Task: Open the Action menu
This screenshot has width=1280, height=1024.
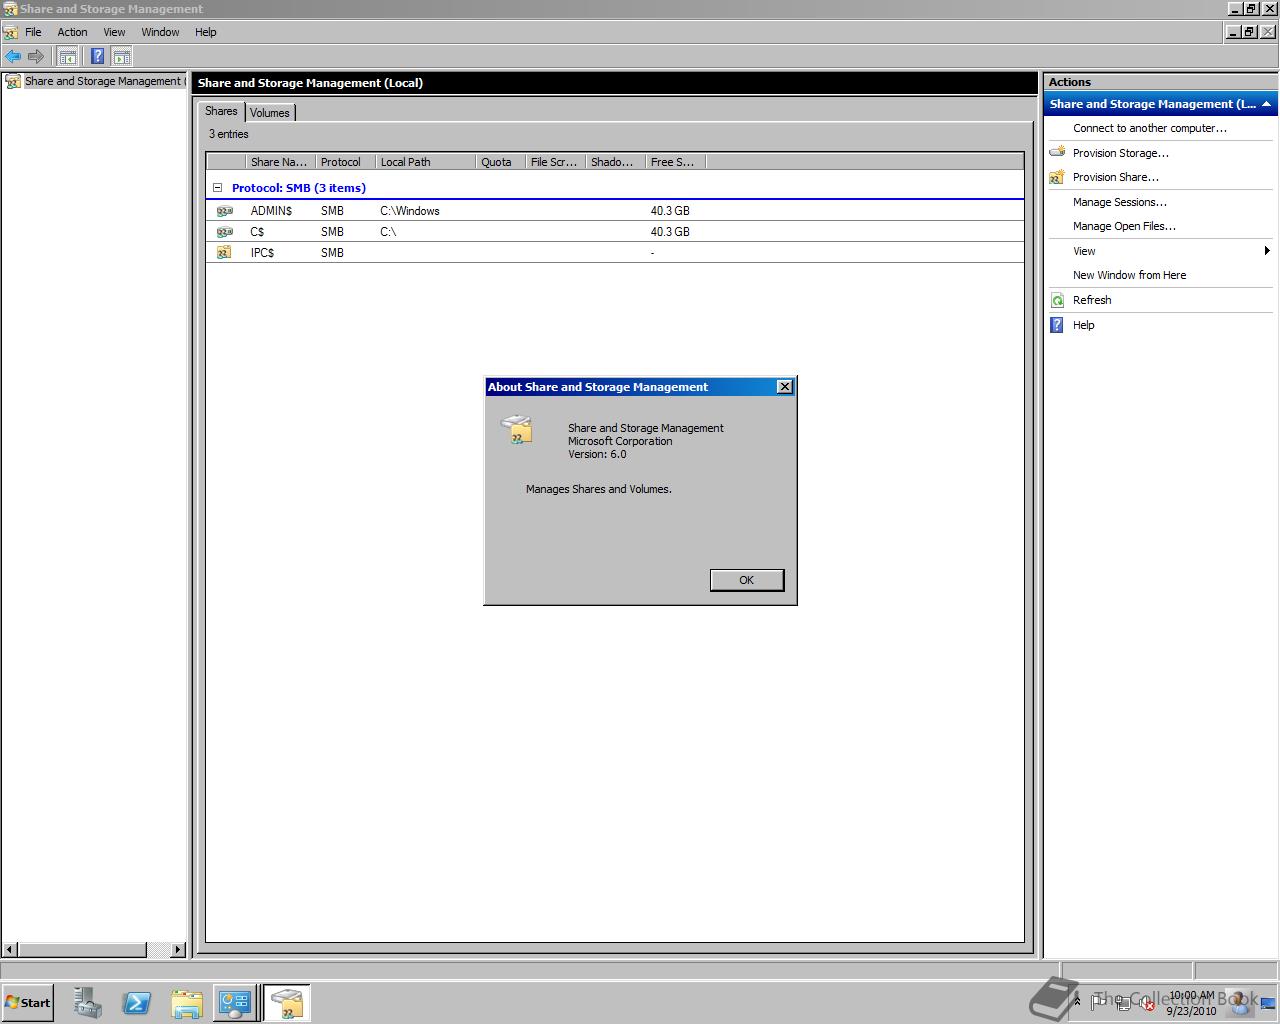Action: (72, 32)
